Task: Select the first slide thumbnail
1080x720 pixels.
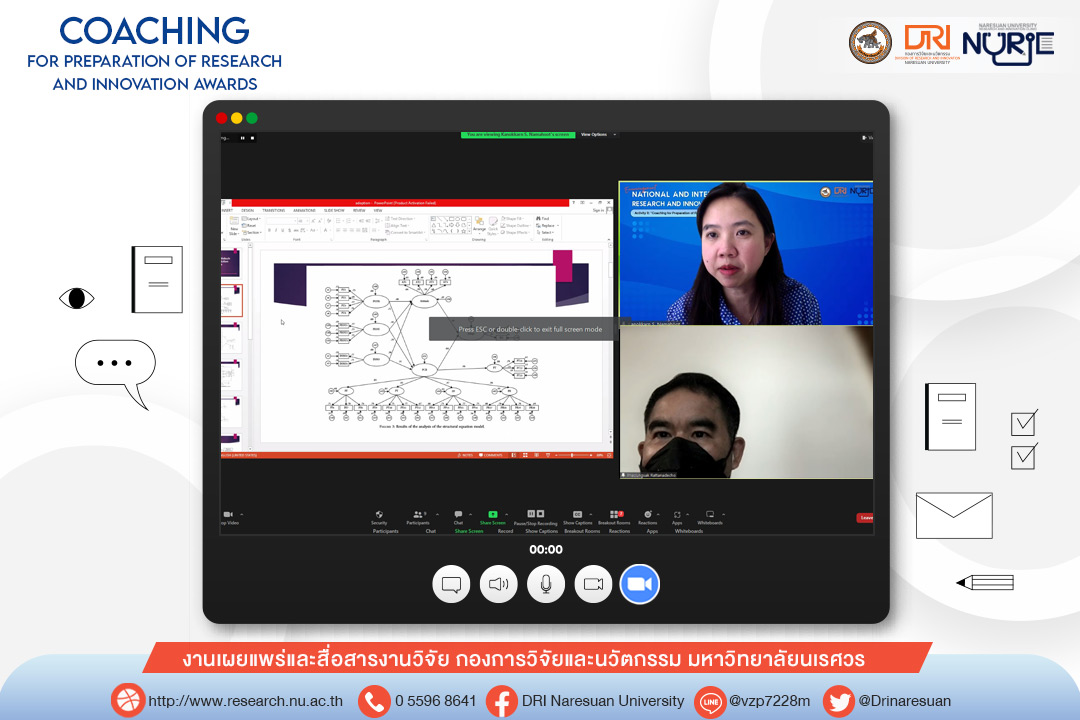Action: coord(230,263)
